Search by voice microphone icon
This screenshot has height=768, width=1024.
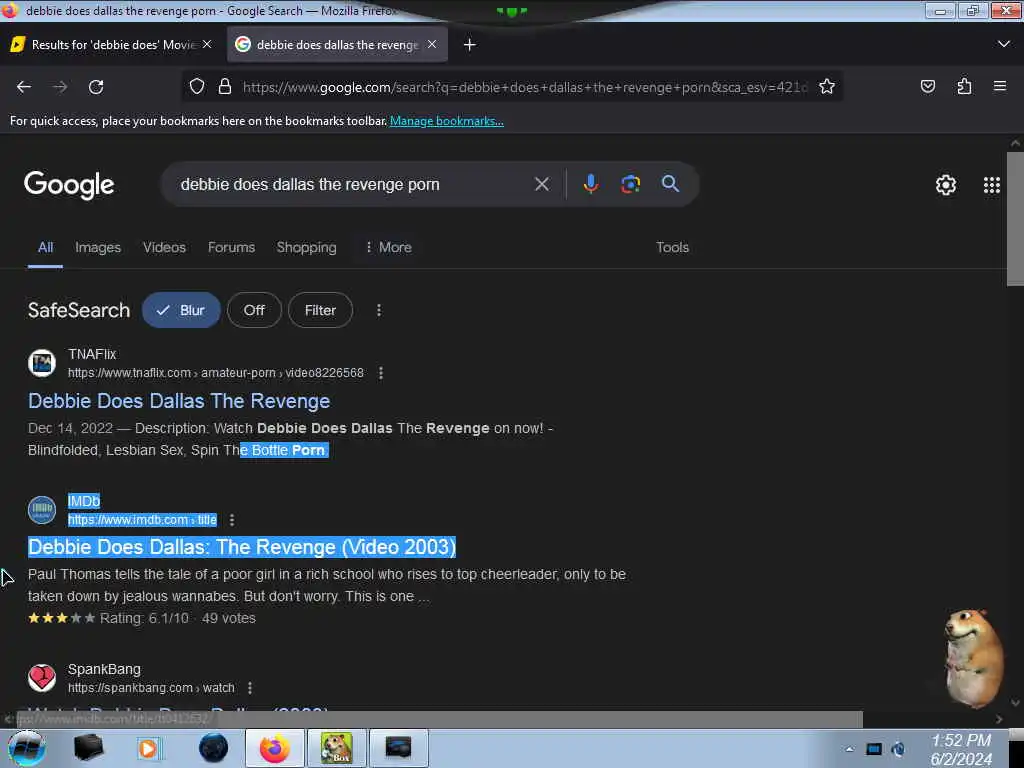pos(590,184)
